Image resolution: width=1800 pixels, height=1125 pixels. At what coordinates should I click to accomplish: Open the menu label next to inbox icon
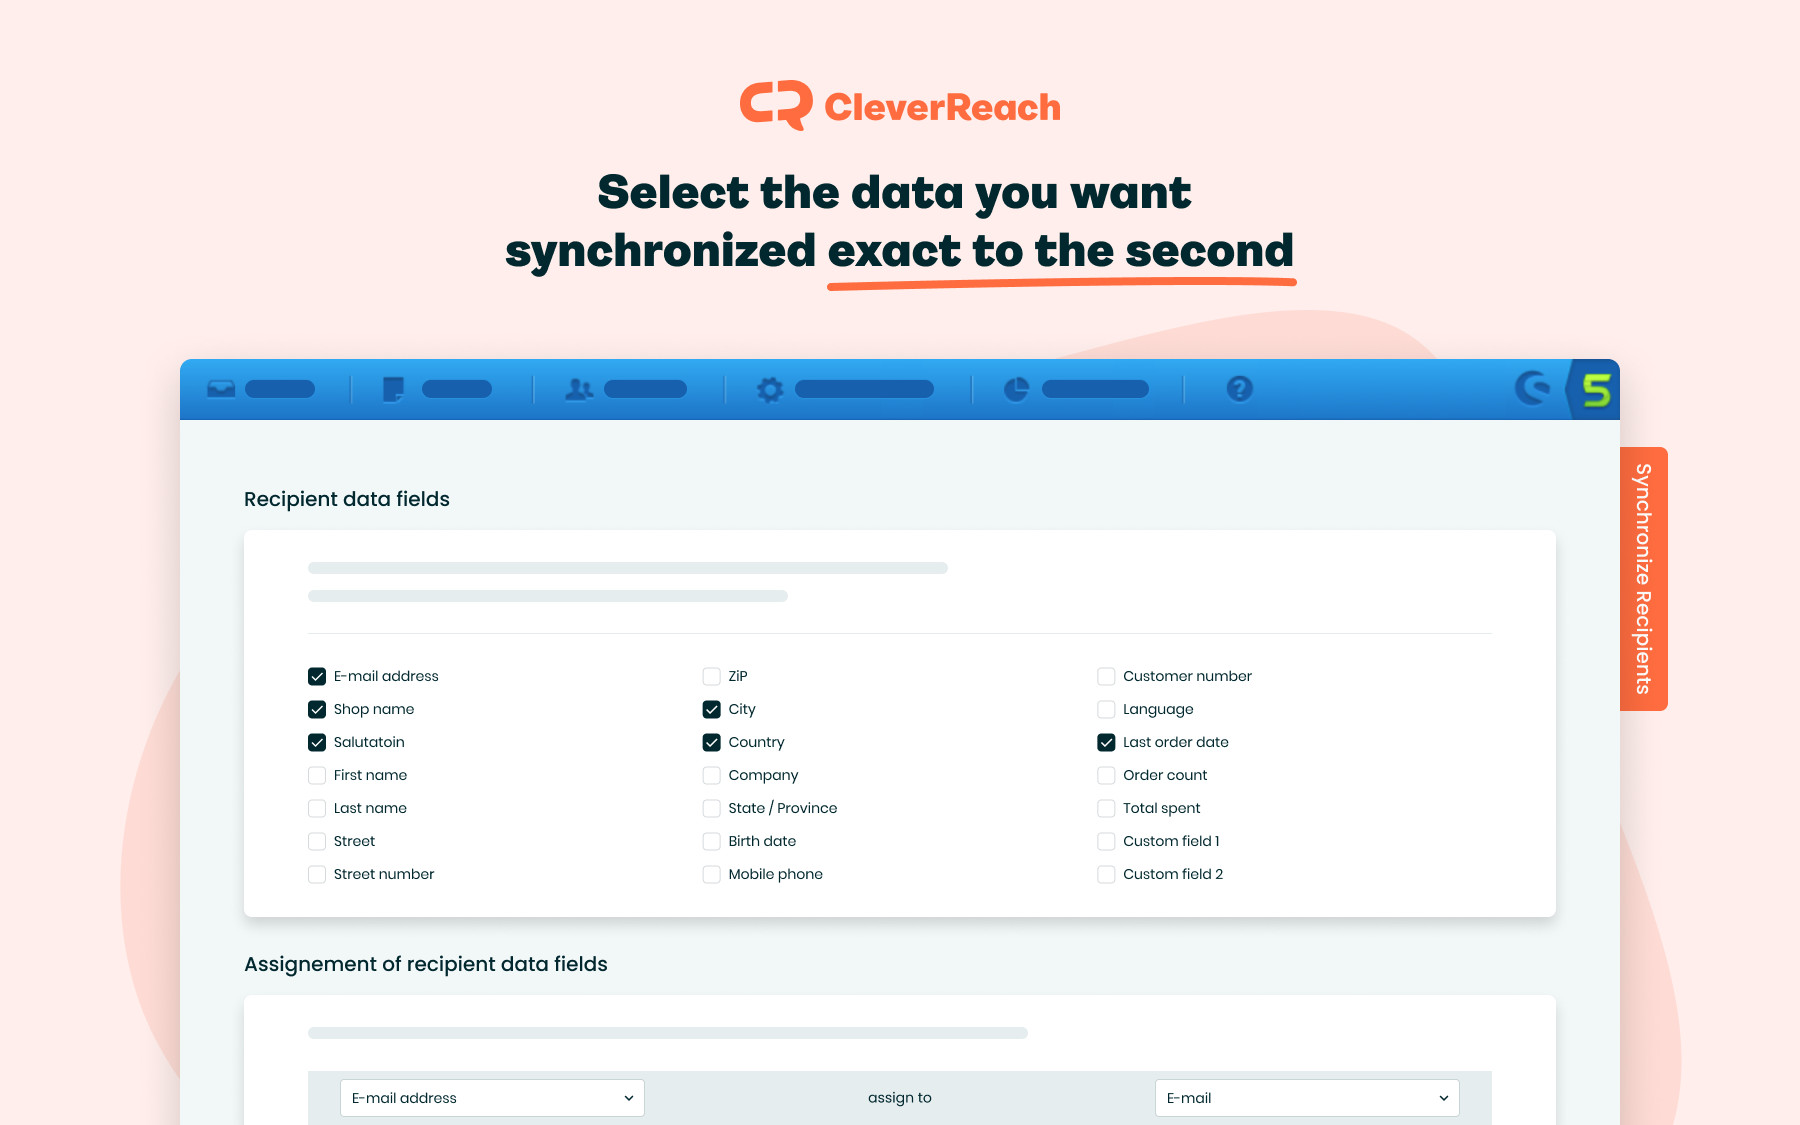pyautogui.click(x=280, y=389)
